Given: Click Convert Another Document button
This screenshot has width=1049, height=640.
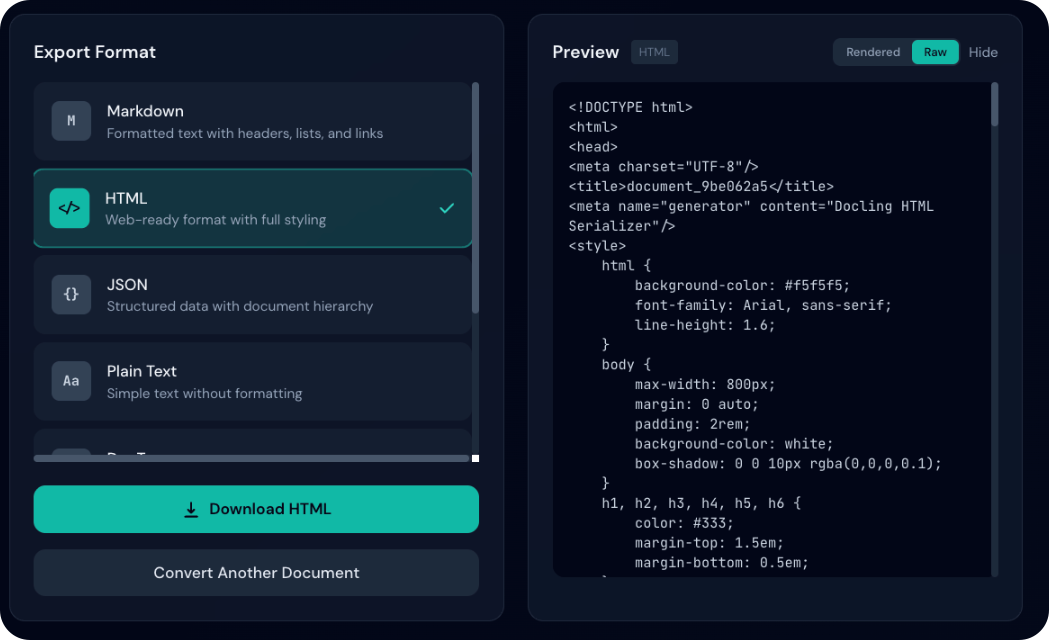Looking at the screenshot, I should [256, 573].
